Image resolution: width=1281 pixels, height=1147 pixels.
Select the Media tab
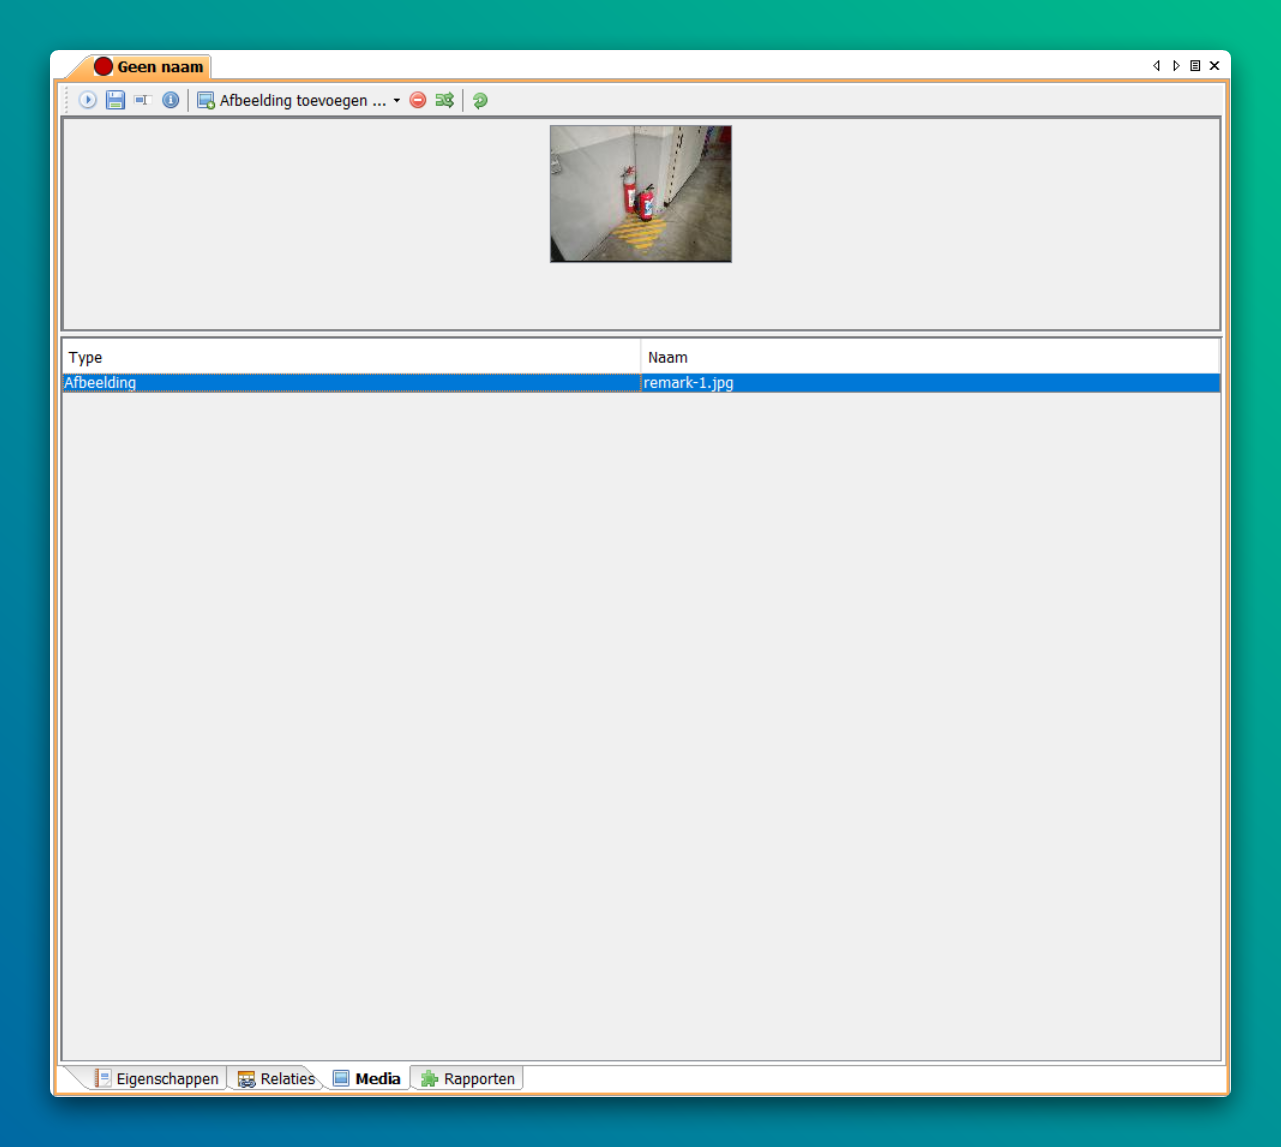coord(367,1079)
